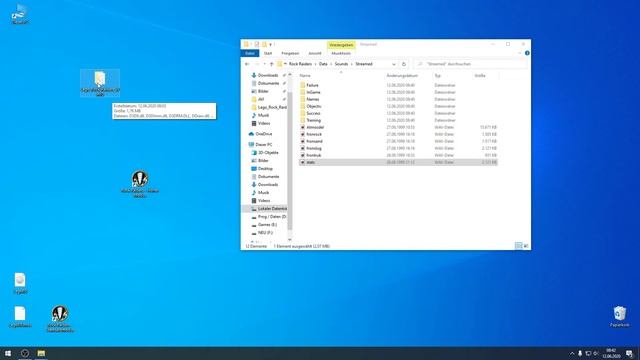Select Dieser PC in navigation pane
The width and height of the screenshot is (640, 360).
(264, 144)
